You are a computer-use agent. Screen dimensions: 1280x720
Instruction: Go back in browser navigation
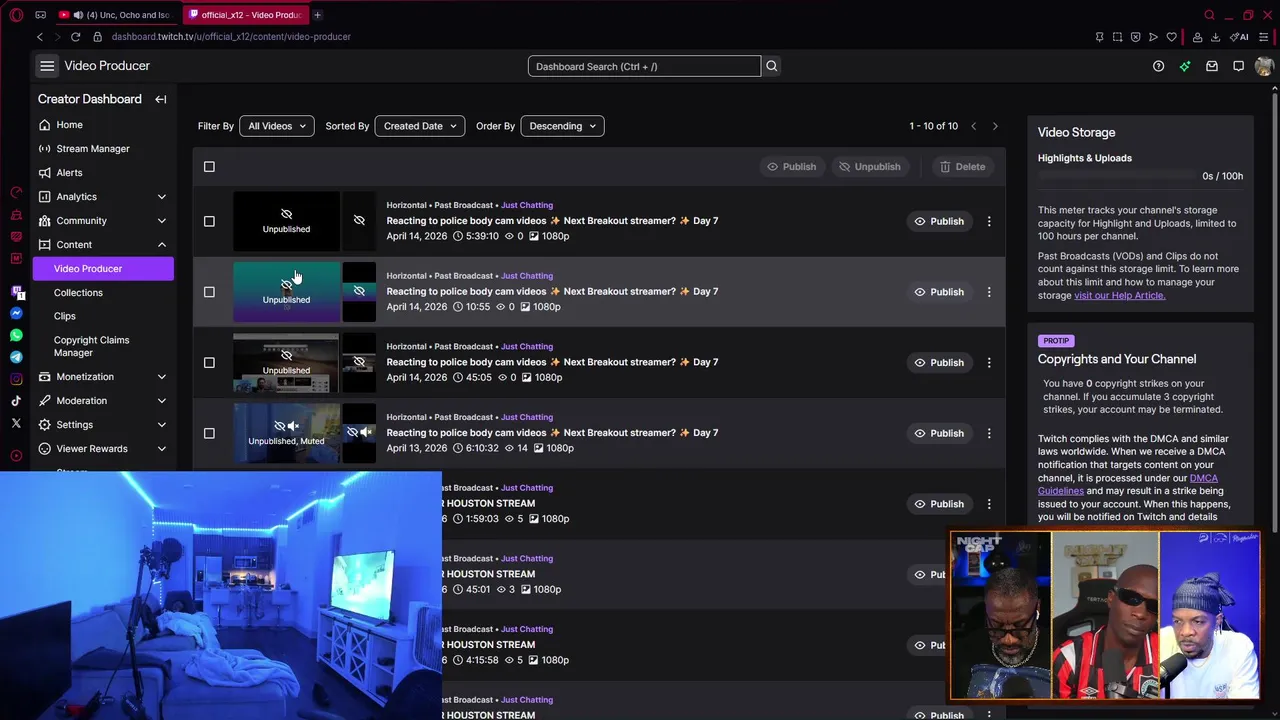click(40, 37)
